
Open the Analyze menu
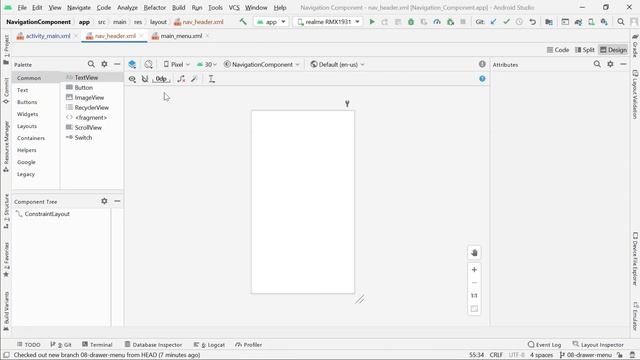point(127,7)
